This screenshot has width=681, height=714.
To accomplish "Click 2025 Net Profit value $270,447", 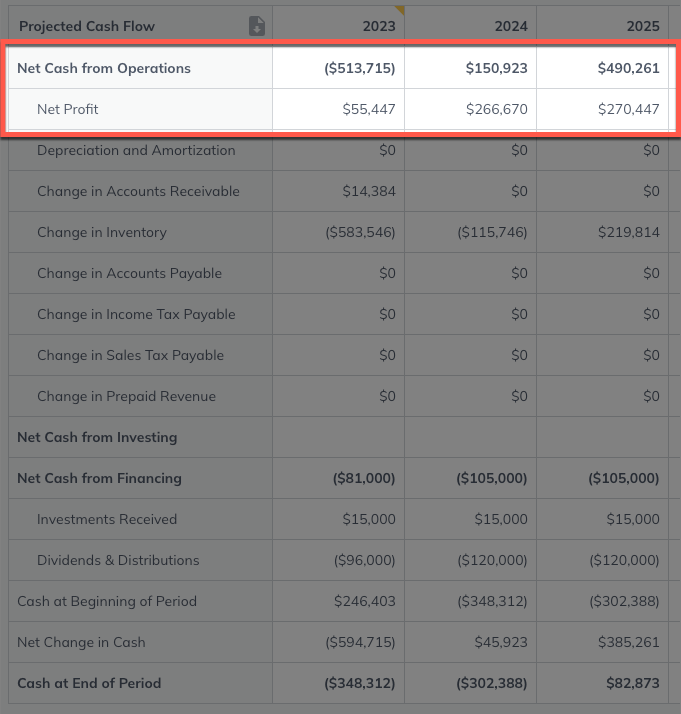I will point(629,109).
